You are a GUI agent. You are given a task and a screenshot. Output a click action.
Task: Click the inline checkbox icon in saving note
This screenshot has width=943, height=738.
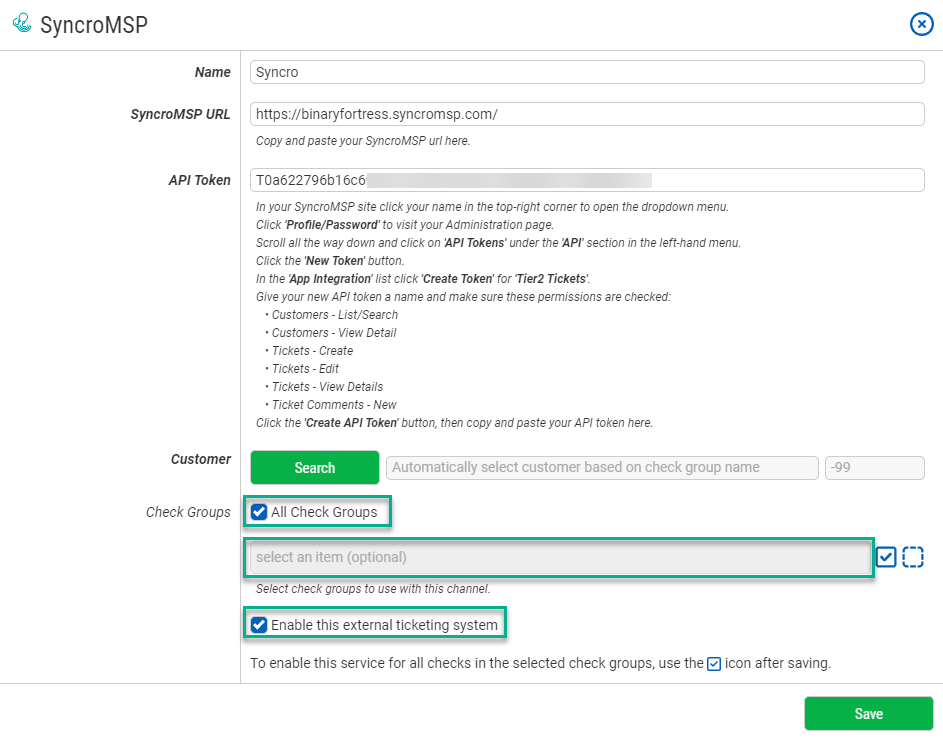(713, 663)
